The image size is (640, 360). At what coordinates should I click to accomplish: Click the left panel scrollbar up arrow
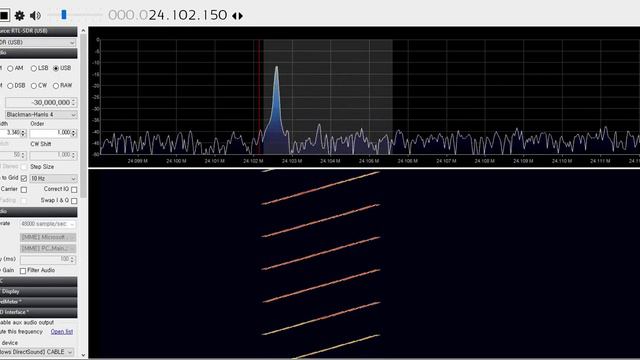(83, 31)
